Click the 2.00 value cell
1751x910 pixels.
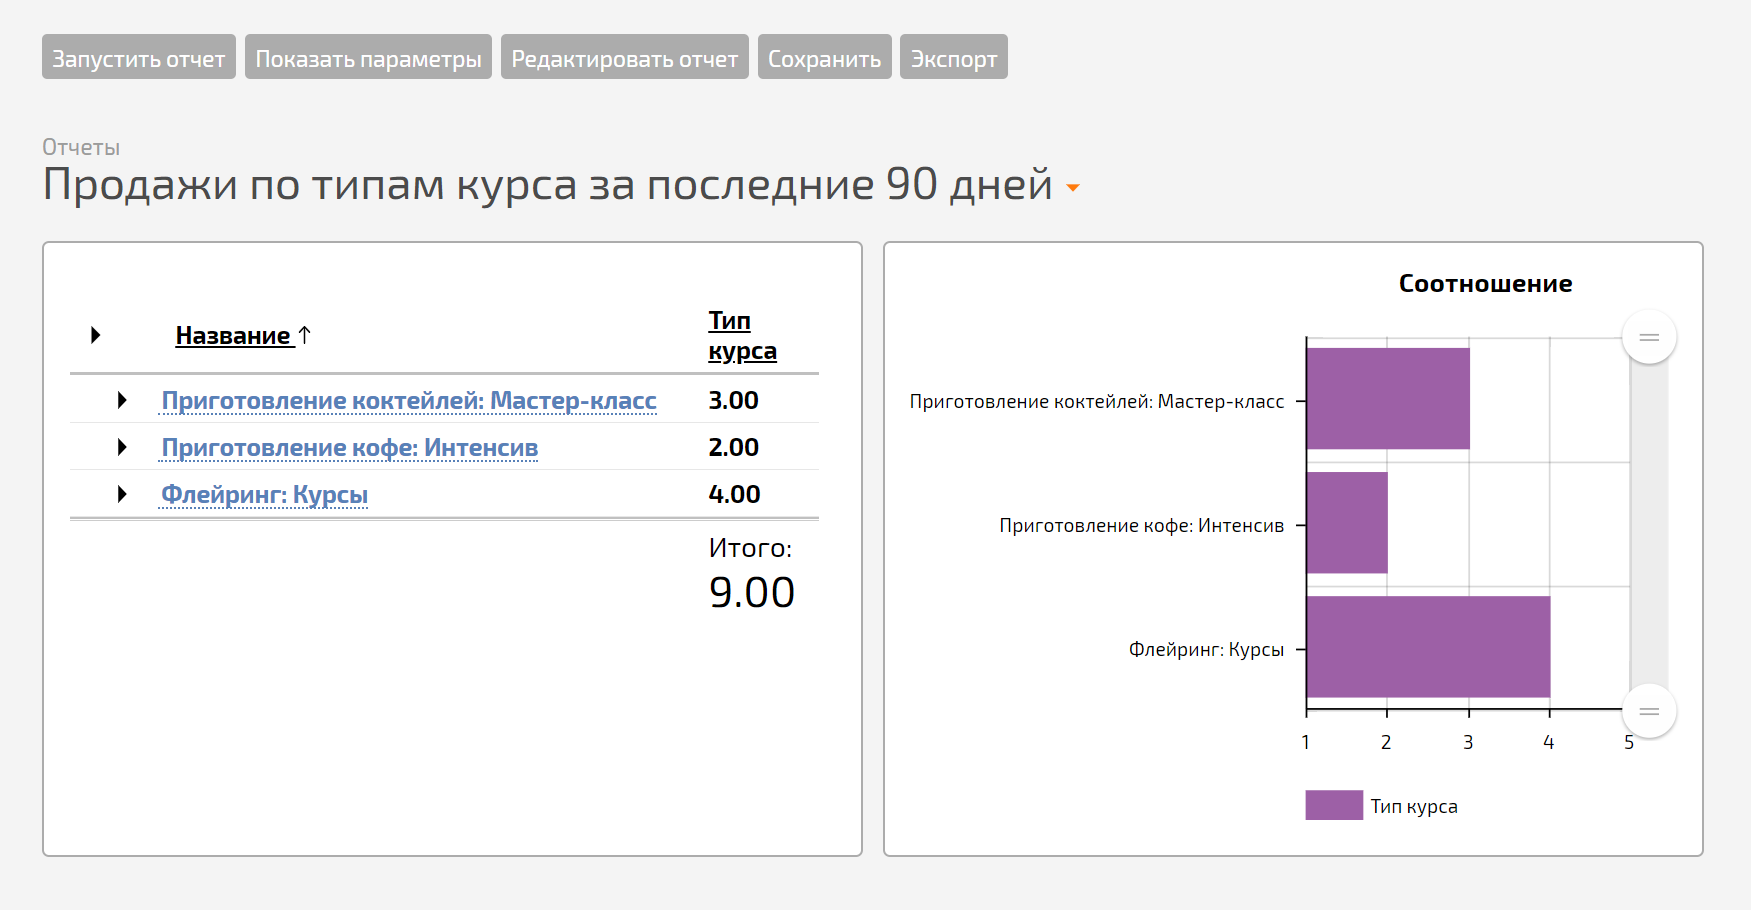[734, 447]
